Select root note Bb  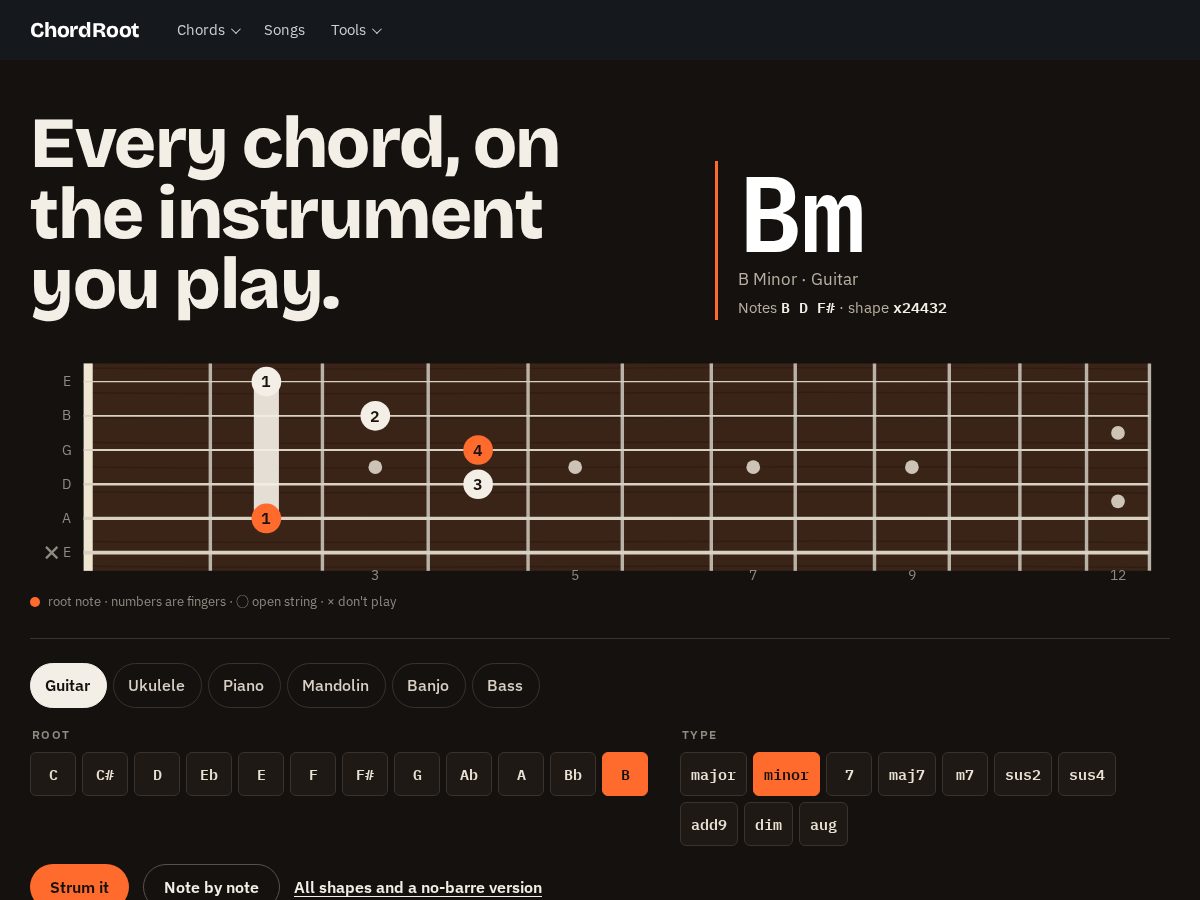coord(573,774)
